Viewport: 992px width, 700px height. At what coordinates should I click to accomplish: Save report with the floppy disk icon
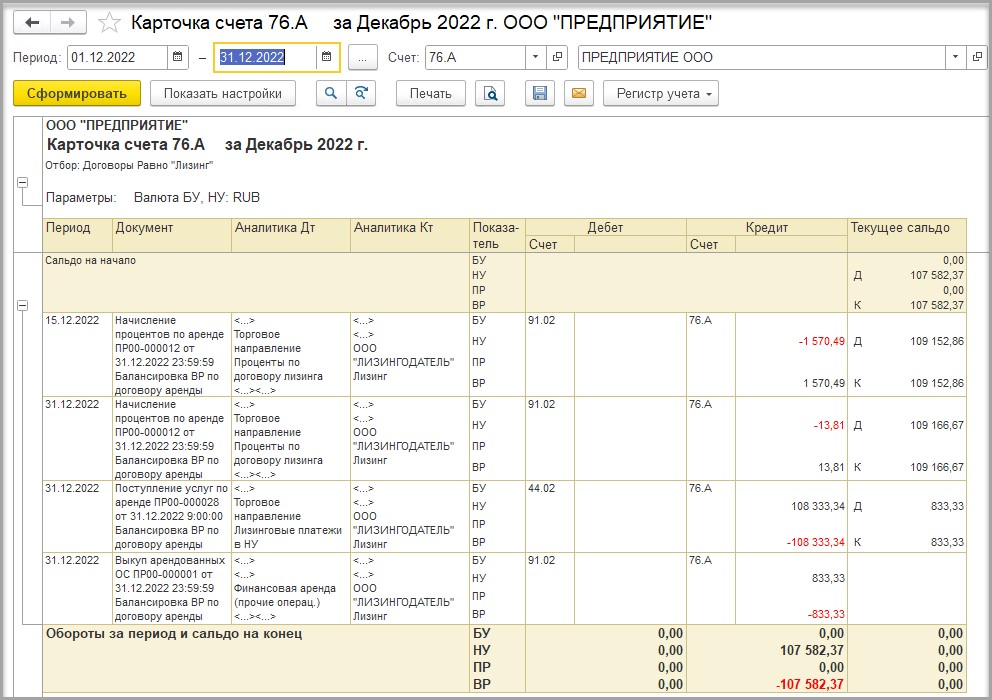(x=540, y=94)
